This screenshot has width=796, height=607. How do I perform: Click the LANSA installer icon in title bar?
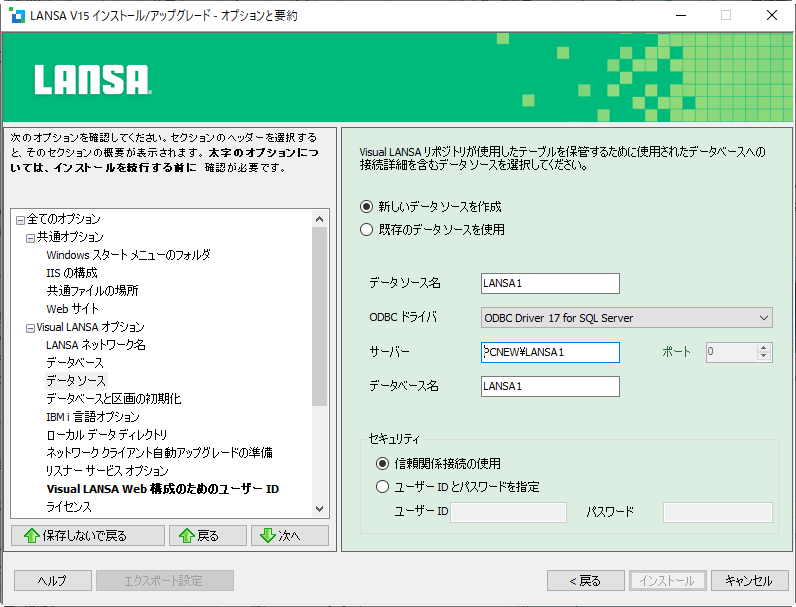[x=17, y=15]
